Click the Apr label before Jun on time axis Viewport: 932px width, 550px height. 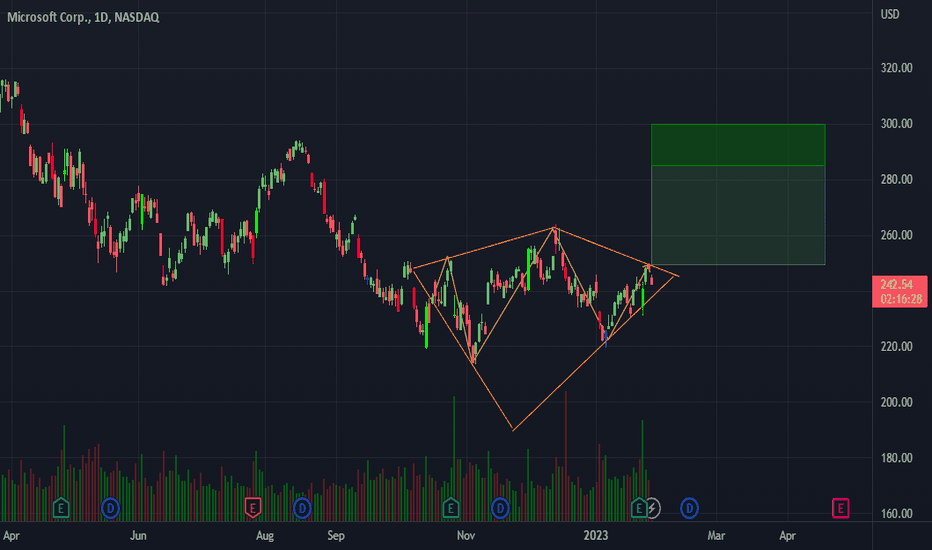[11, 536]
